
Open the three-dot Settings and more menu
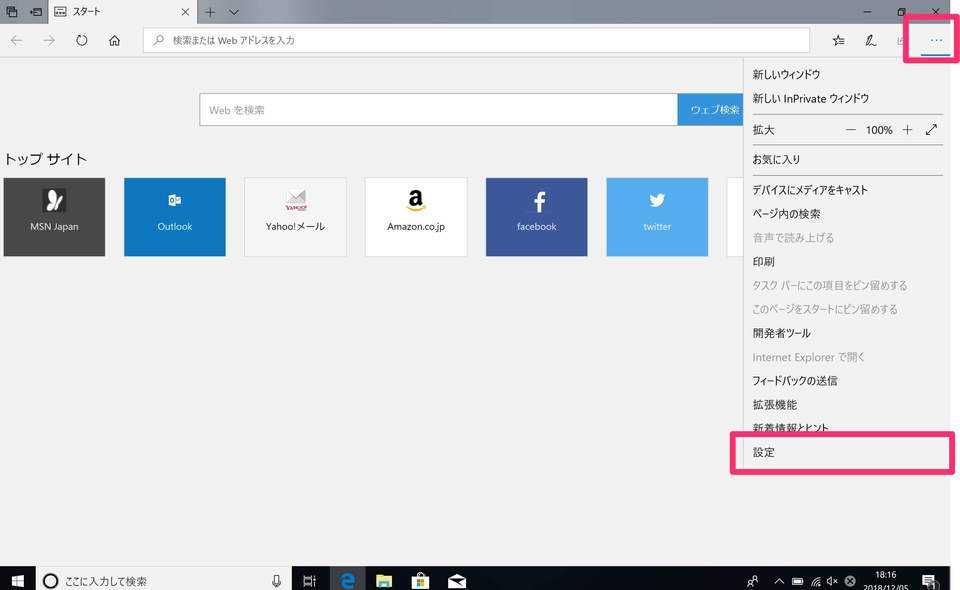click(x=935, y=40)
